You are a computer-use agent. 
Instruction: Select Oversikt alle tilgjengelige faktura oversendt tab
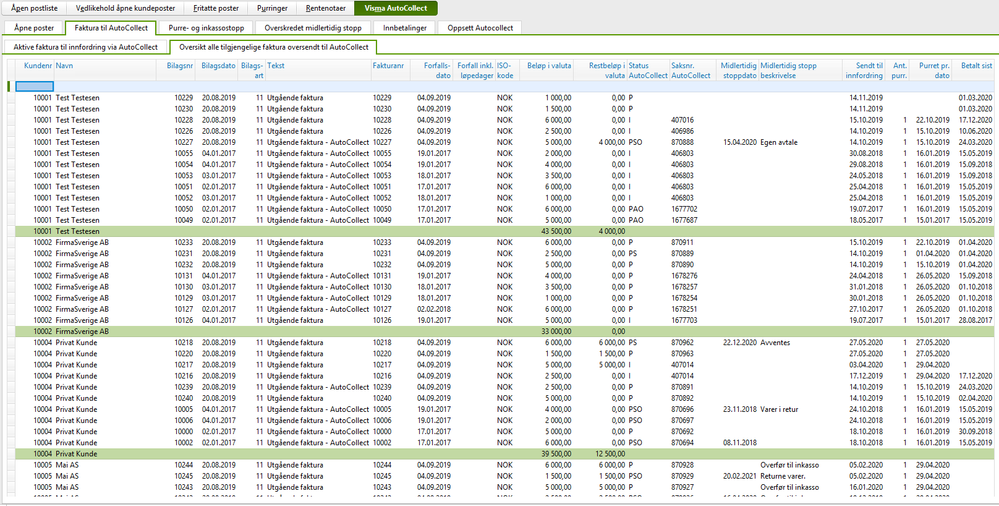tap(273, 47)
